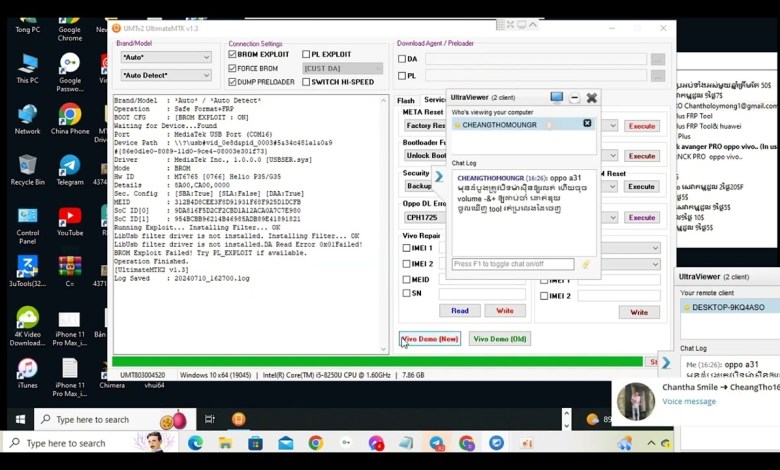Enable the PL EXPLOIT checkbox
The image size is (780, 470).
pyautogui.click(x=306, y=55)
